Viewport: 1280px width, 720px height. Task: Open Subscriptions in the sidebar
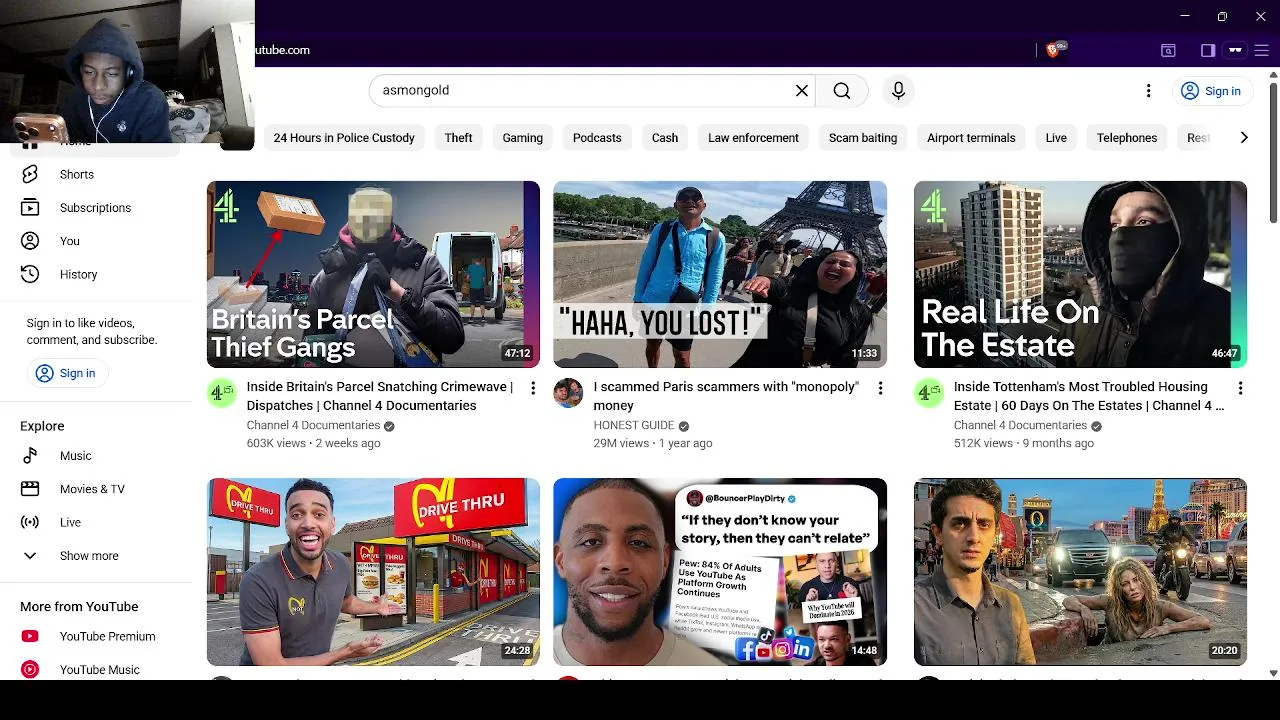click(x=96, y=208)
